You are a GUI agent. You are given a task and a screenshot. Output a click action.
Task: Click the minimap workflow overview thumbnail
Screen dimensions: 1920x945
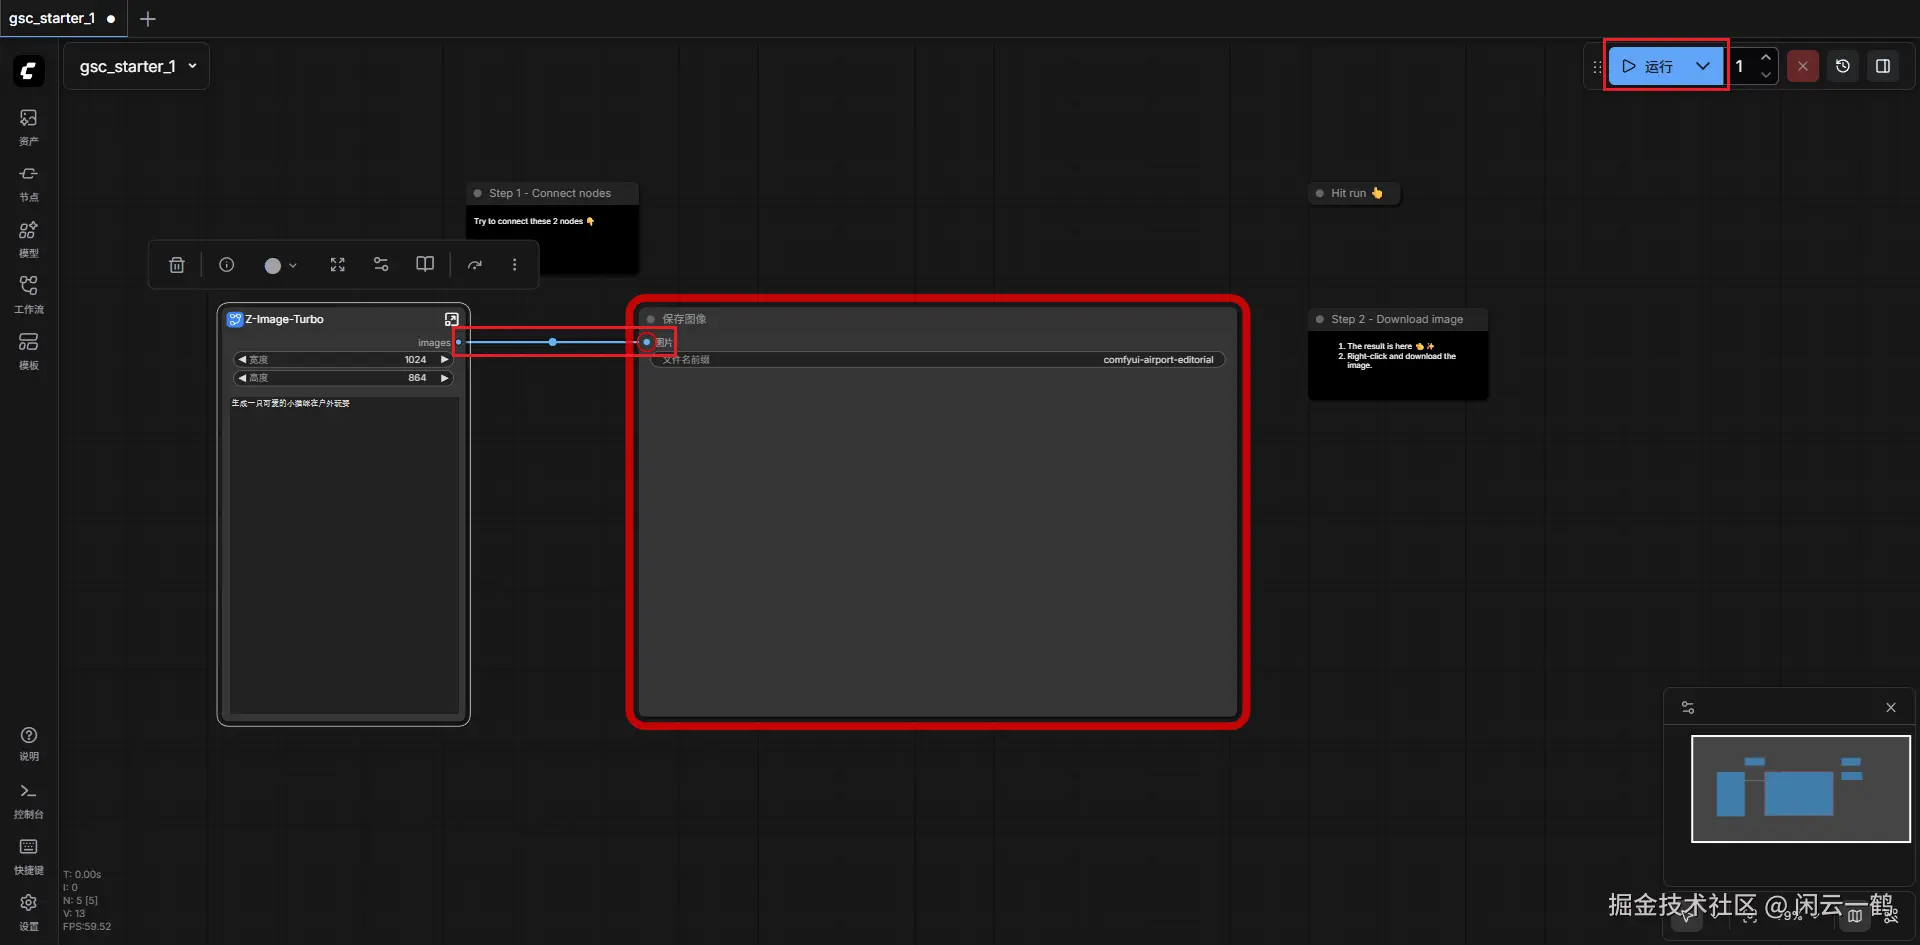pyautogui.click(x=1800, y=789)
